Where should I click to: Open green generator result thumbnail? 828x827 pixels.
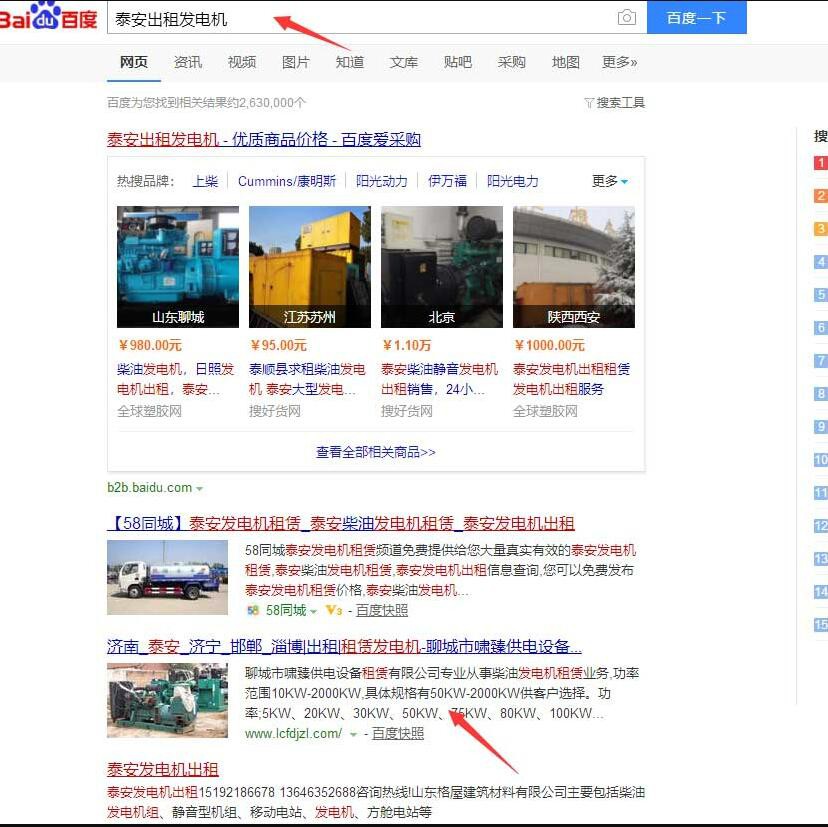pyautogui.click(x=167, y=700)
